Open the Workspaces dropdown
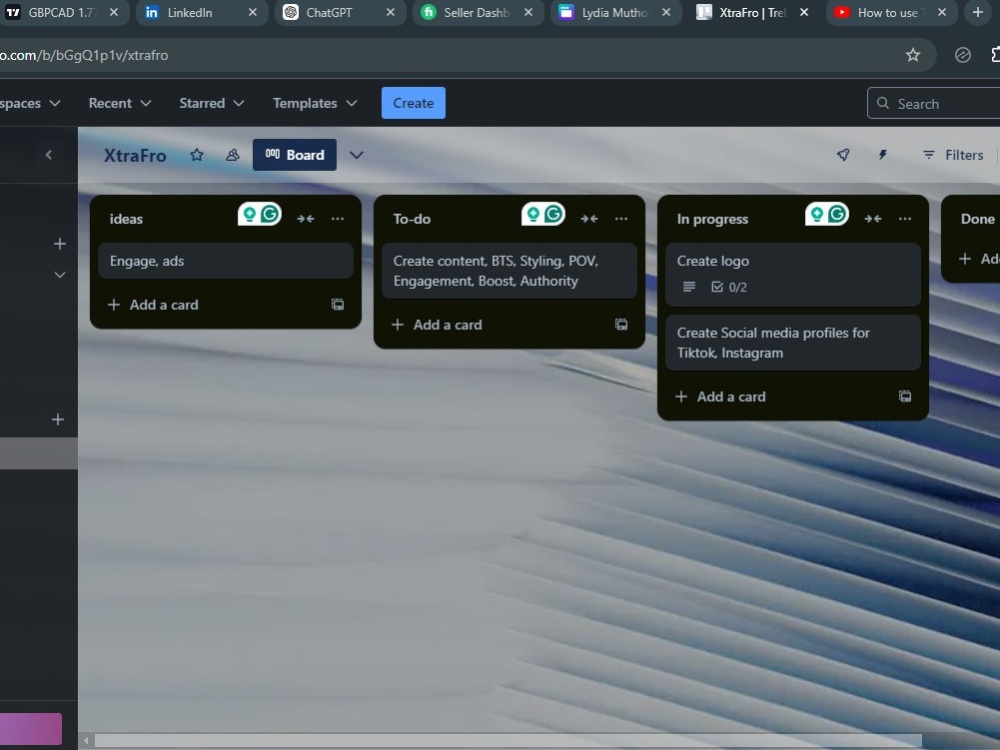Screen dimensions: 1000x750 [x=29, y=103]
